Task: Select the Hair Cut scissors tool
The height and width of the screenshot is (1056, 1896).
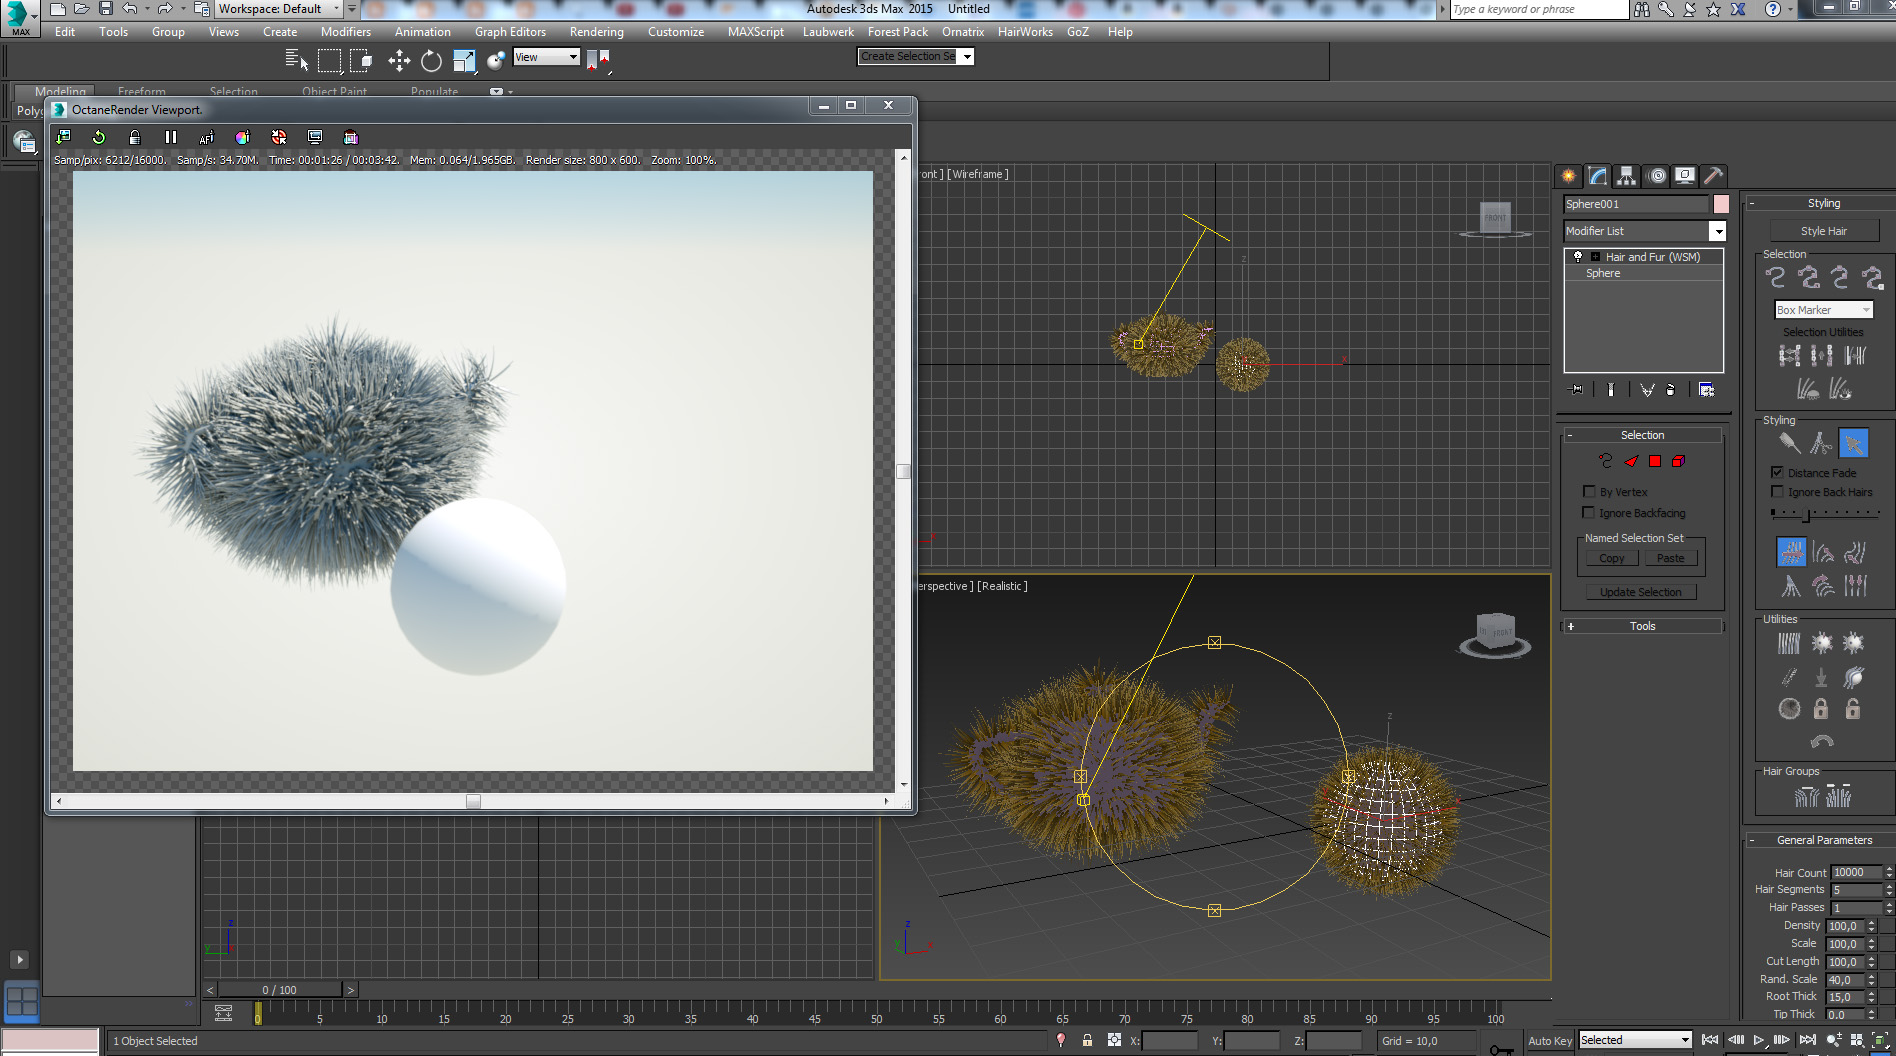Action: click(1821, 443)
